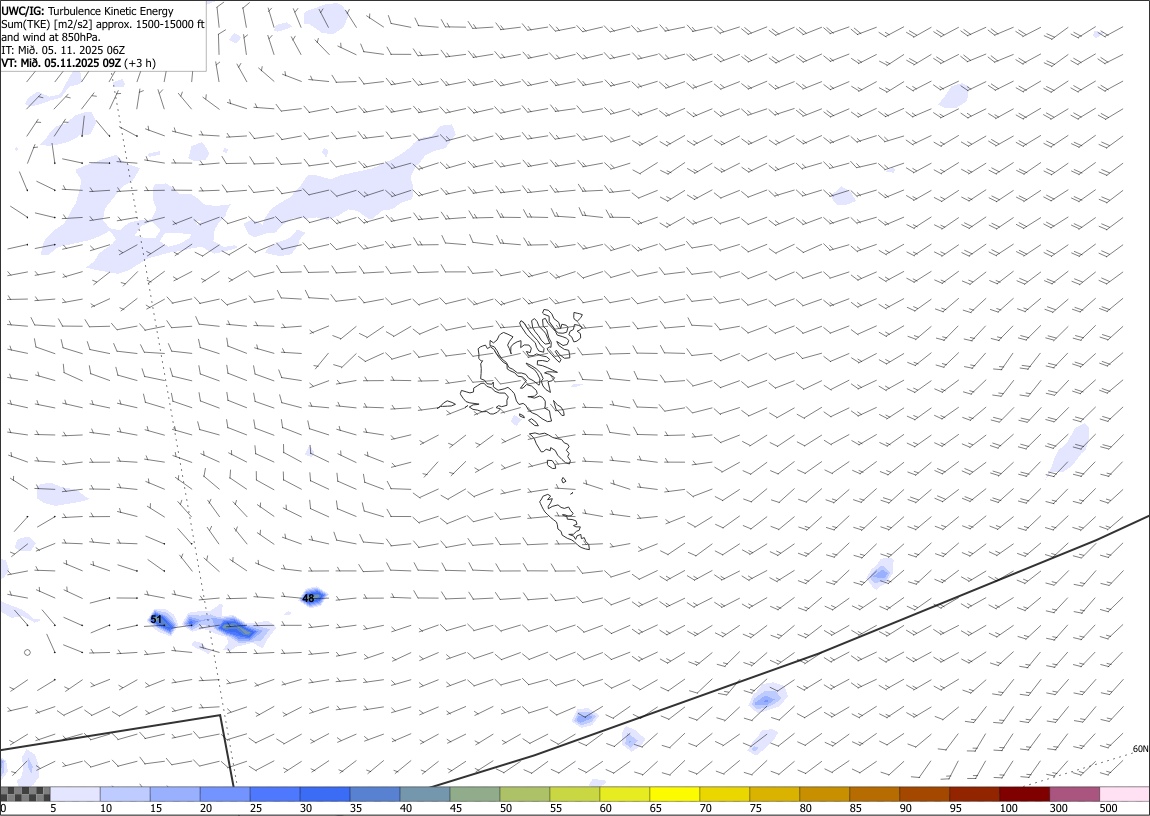Click the 'IT: Mið. 05. 11. 2025 06Z' line
This screenshot has height=816, width=1150.
[x=63, y=50]
